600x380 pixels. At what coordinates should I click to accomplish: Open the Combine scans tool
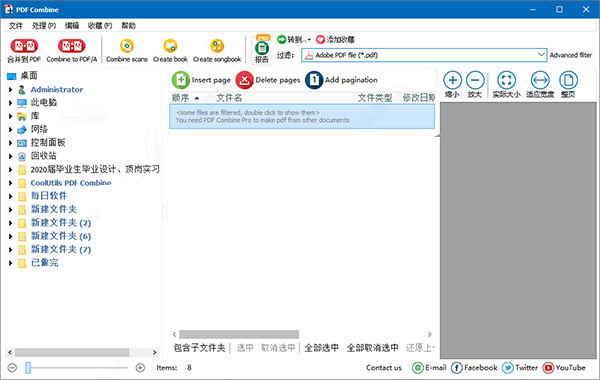click(x=127, y=46)
